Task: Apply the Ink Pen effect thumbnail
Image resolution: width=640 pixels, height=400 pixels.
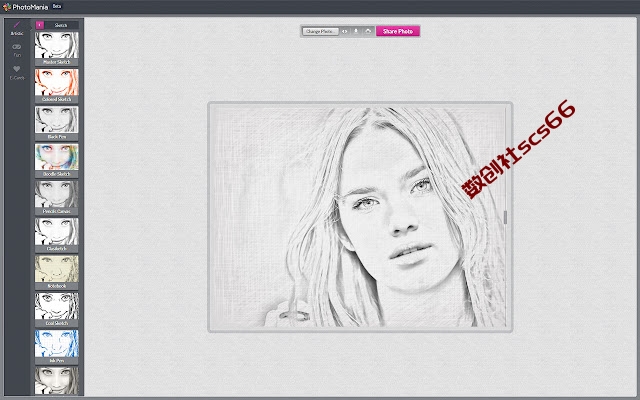Action: pos(56,344)
